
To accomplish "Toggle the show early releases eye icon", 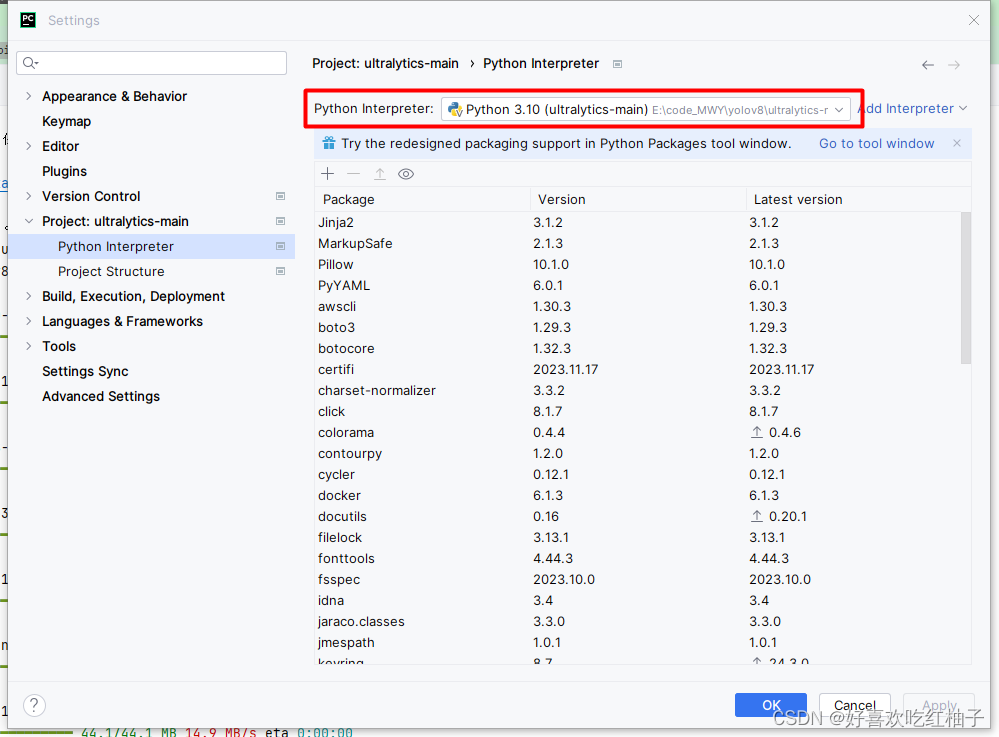I will [x=406, y=174].
